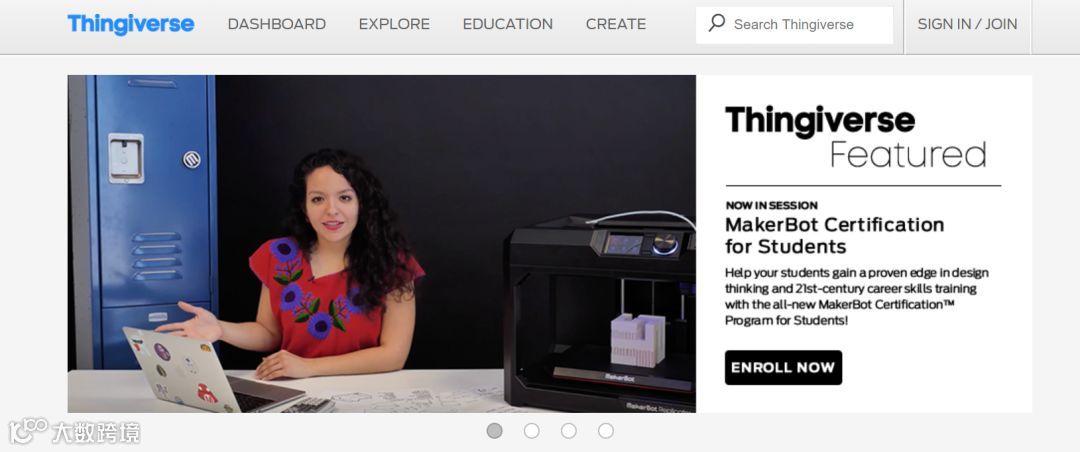Click Sign In / Join
The width and height of the screenshot is (1080, 452).
coord(967,24)
